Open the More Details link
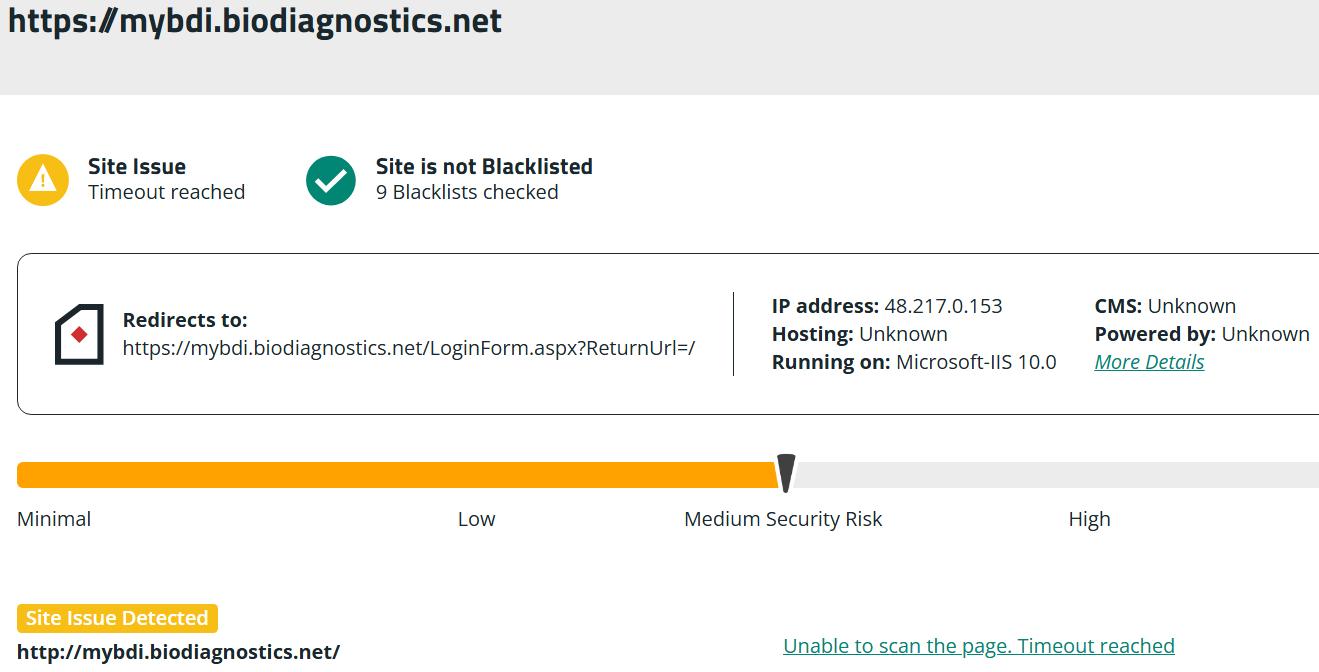This screenshot has height=672, width=1319. [1149, 362]
